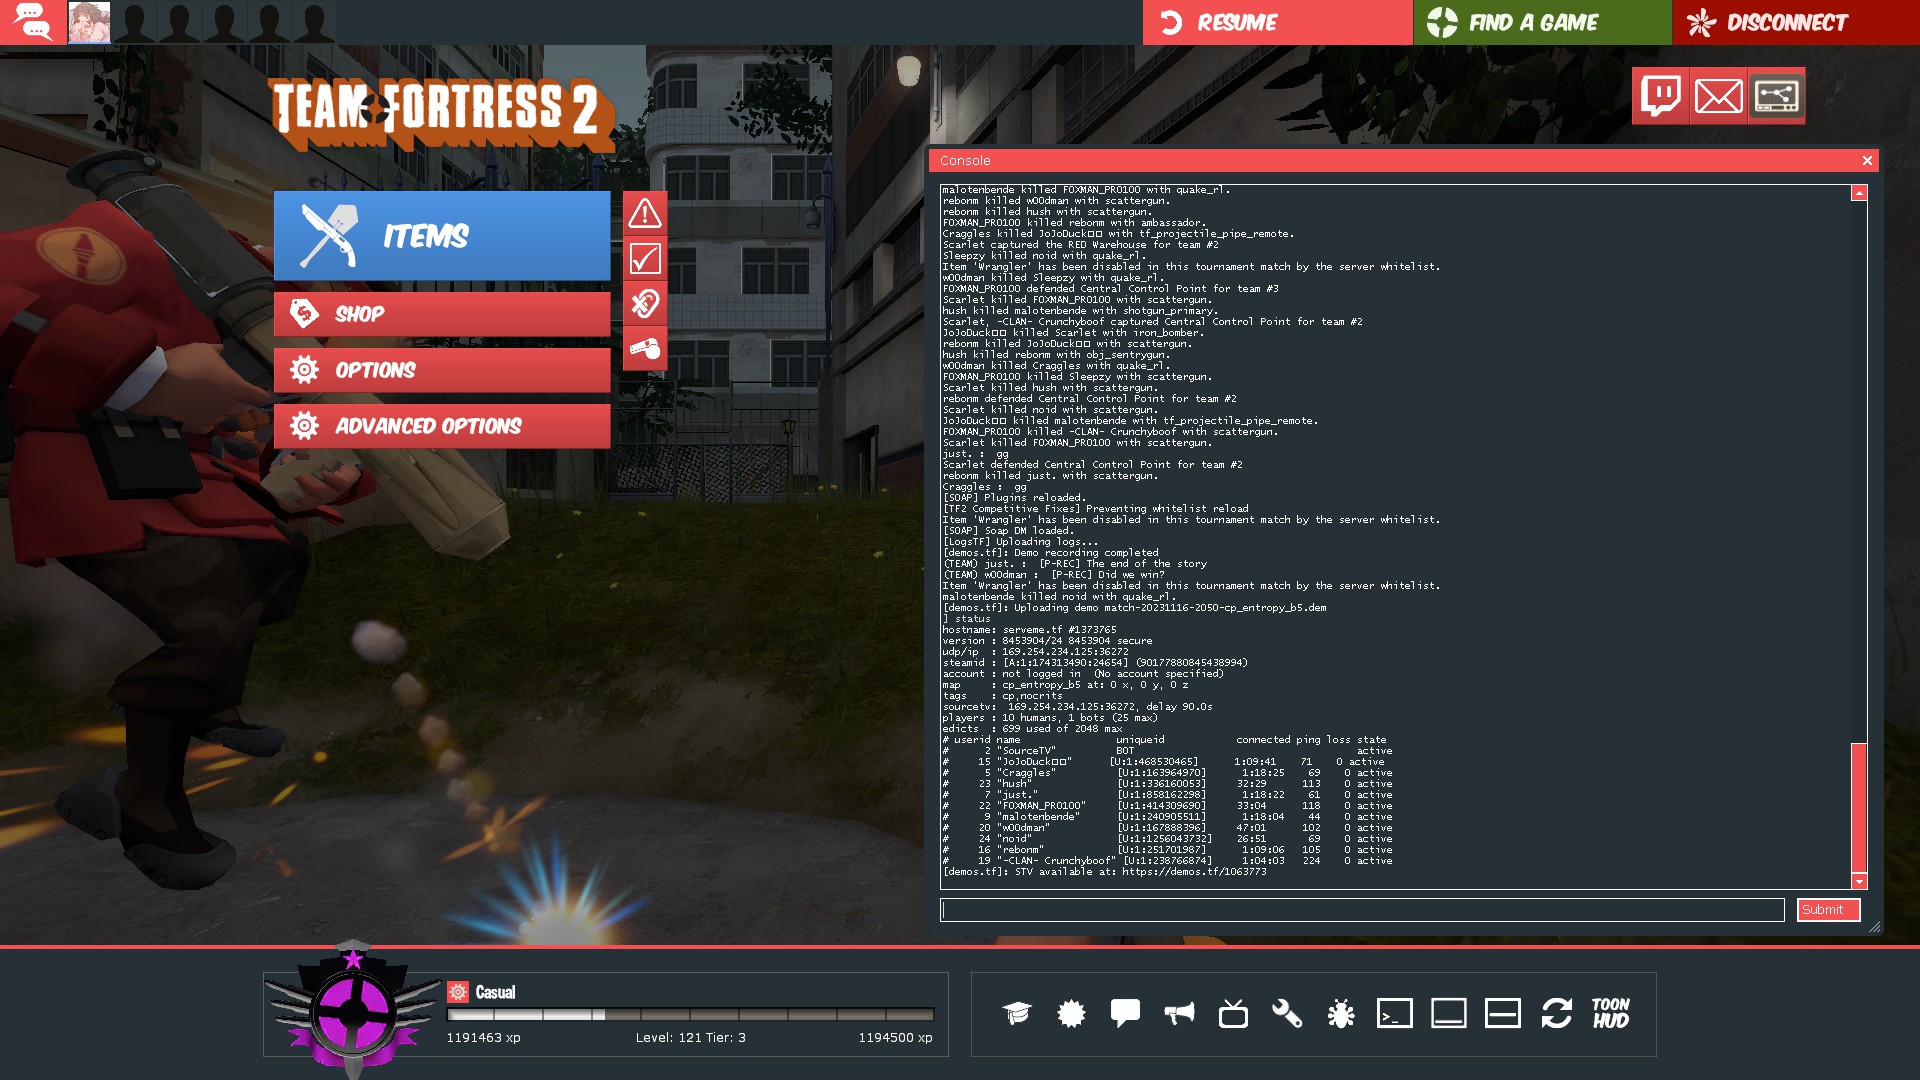Open Advanced Options
Screen dimensions: 1920x1080
point(442,426)
